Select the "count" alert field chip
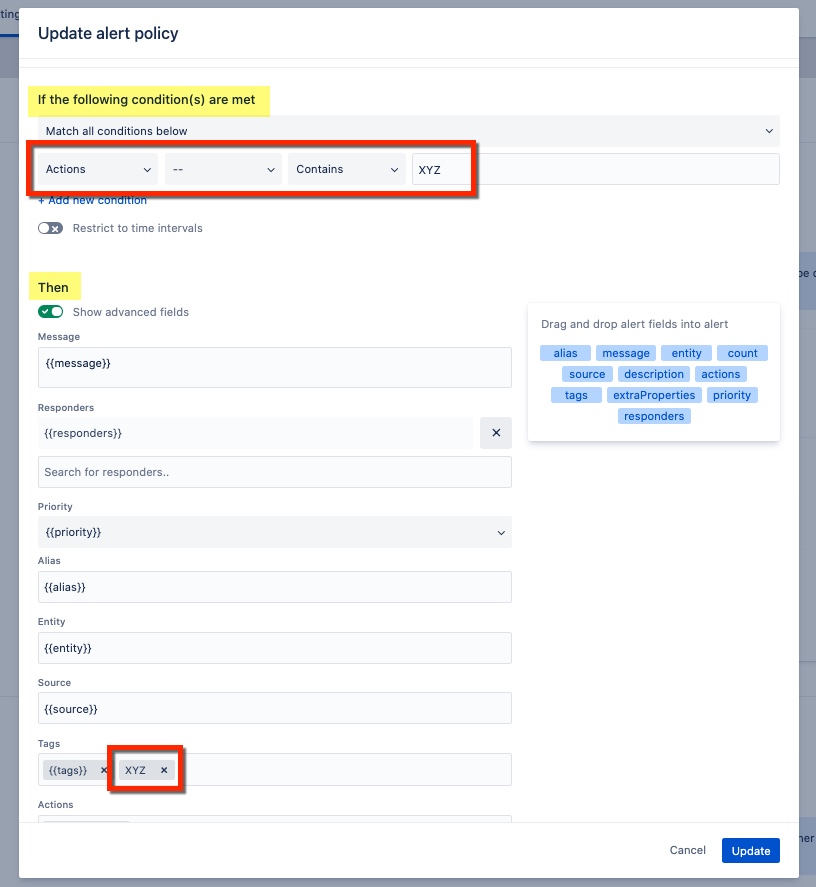The image size is (816, 887). point(742,353)
